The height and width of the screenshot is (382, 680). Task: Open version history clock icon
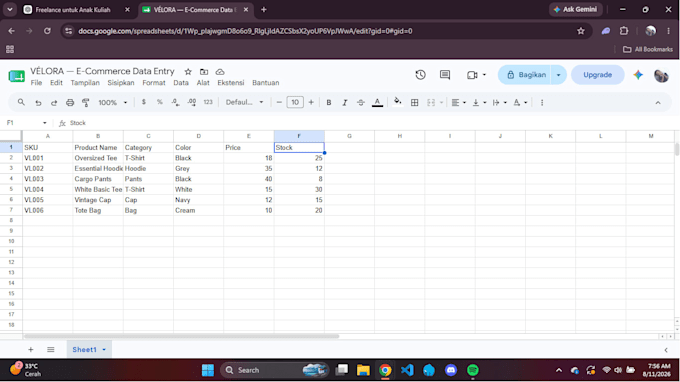(420, 75)
